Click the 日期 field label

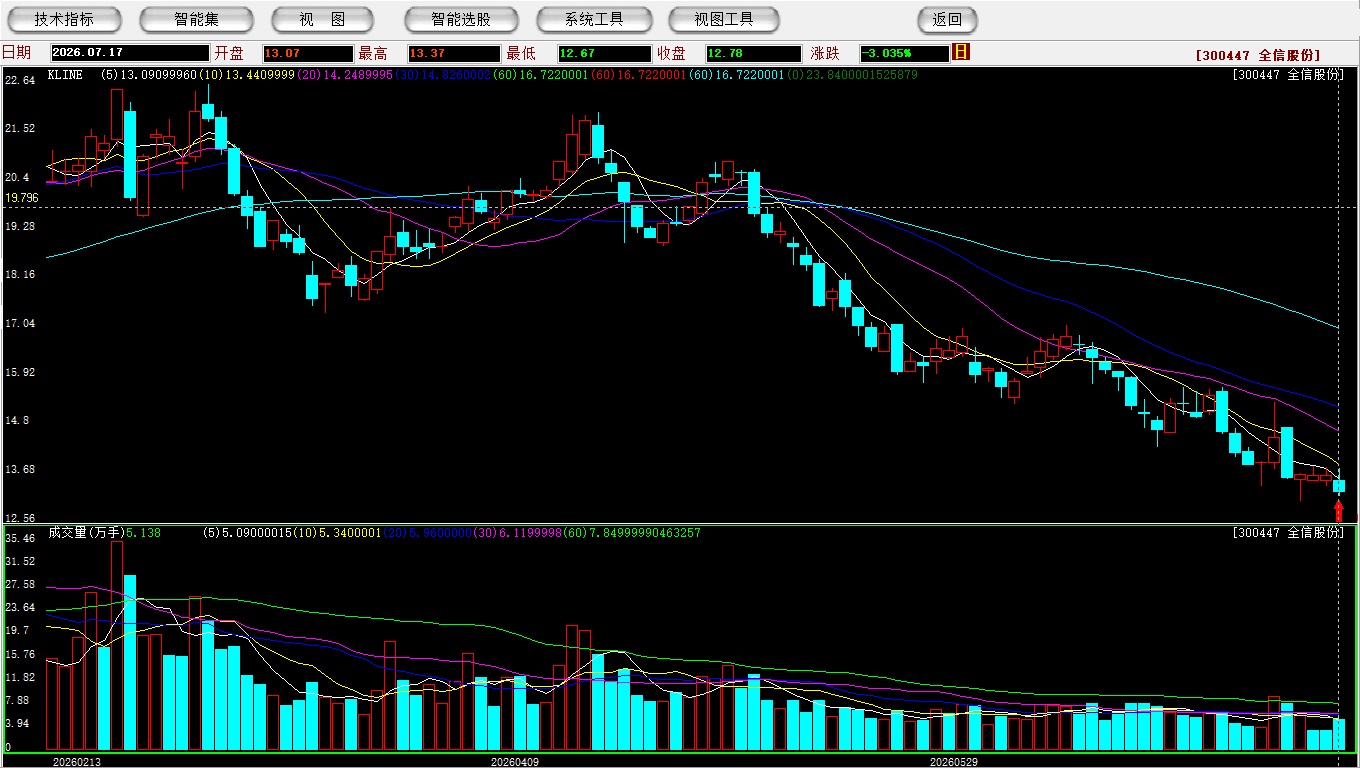pos(16,53)
